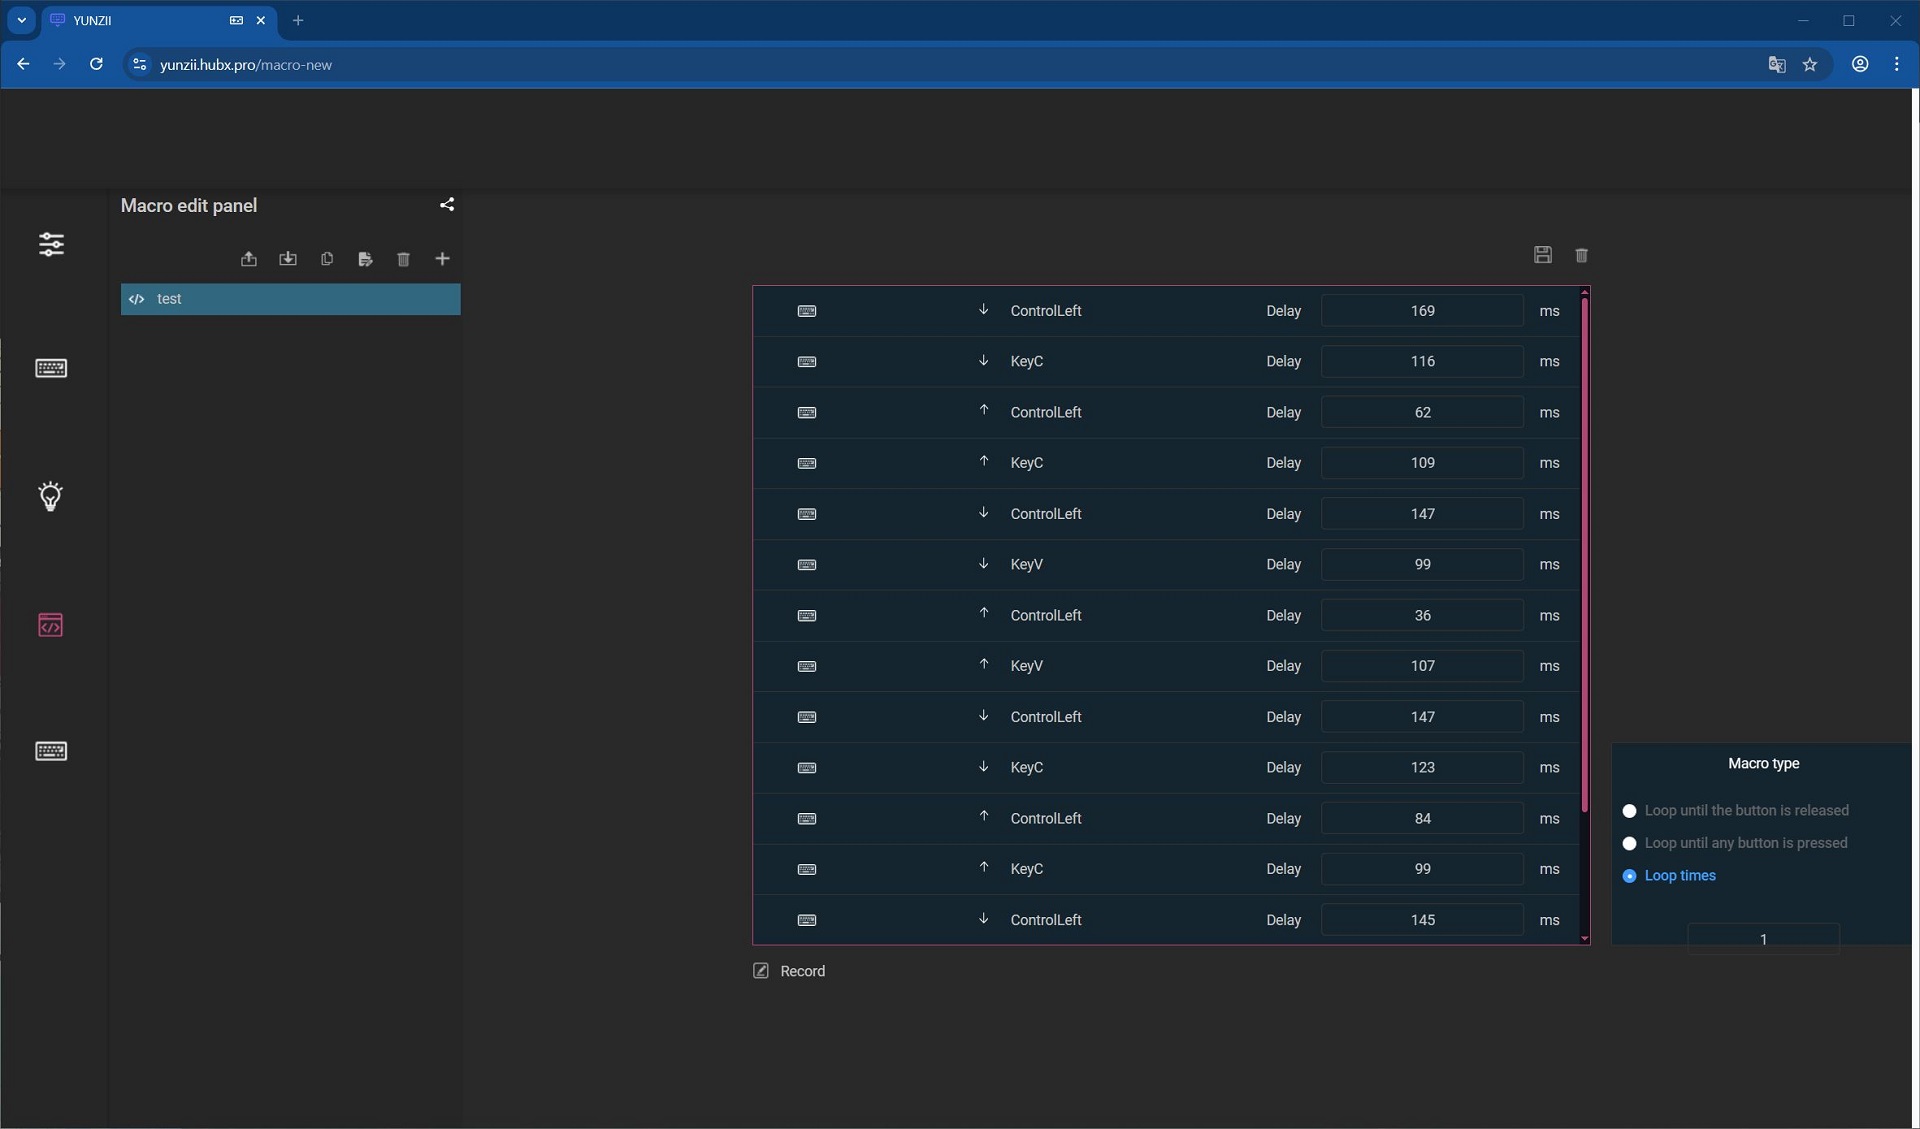Image resolution: width=1920 pixels, height=1129 pixels.
Task: Add a new macro with the plus icon
Action: [x=442, y=259]
